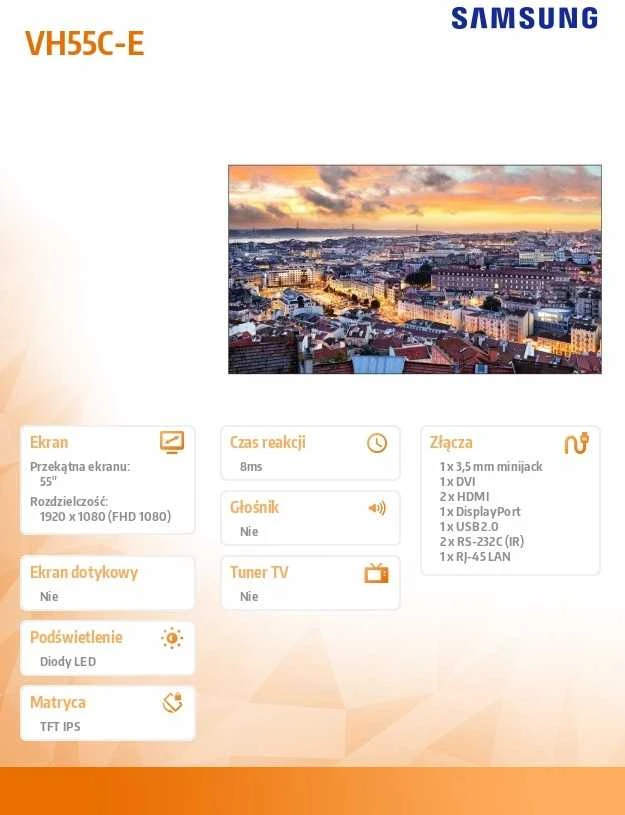The width and height of the screenshot is (625, 815).
Task: Click the 55" screen size value
Action: [48, 481]
